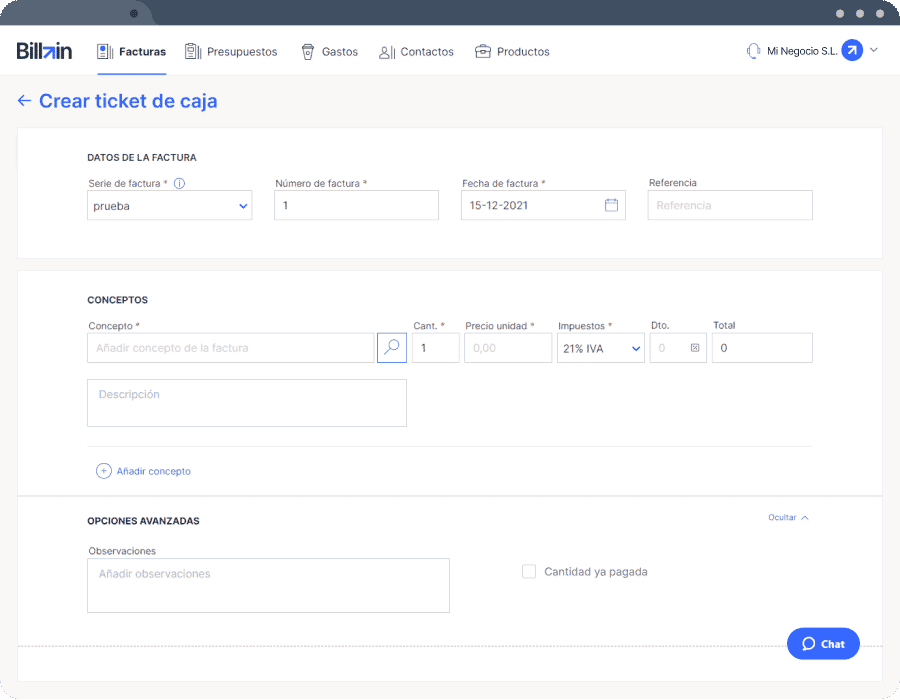Screen dimensions: 900x700
Task: Click the Referencia input field
Action: (730, 205)
